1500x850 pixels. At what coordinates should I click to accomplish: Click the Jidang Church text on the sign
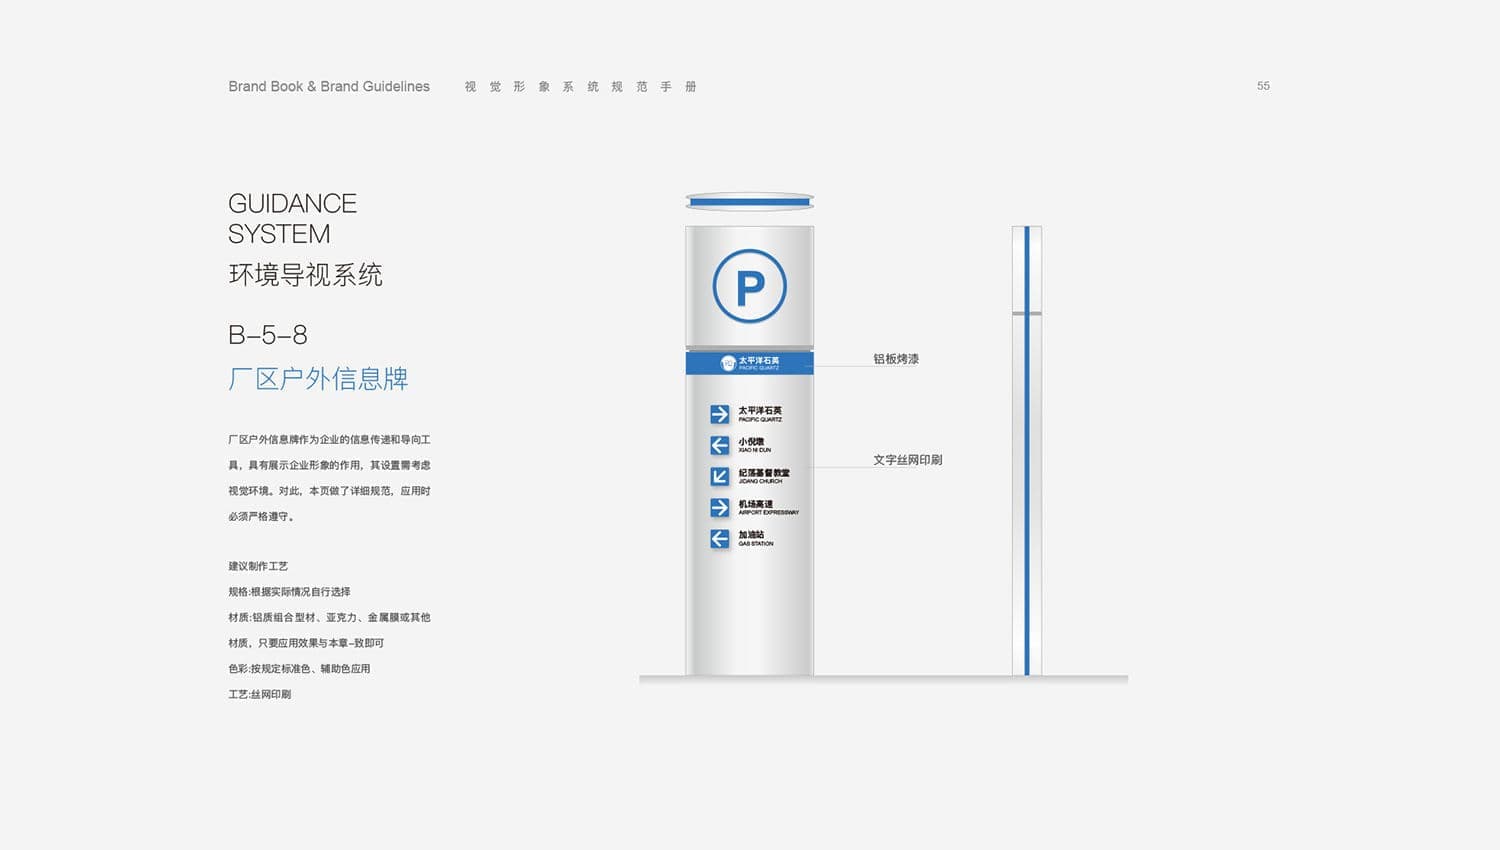764,476
